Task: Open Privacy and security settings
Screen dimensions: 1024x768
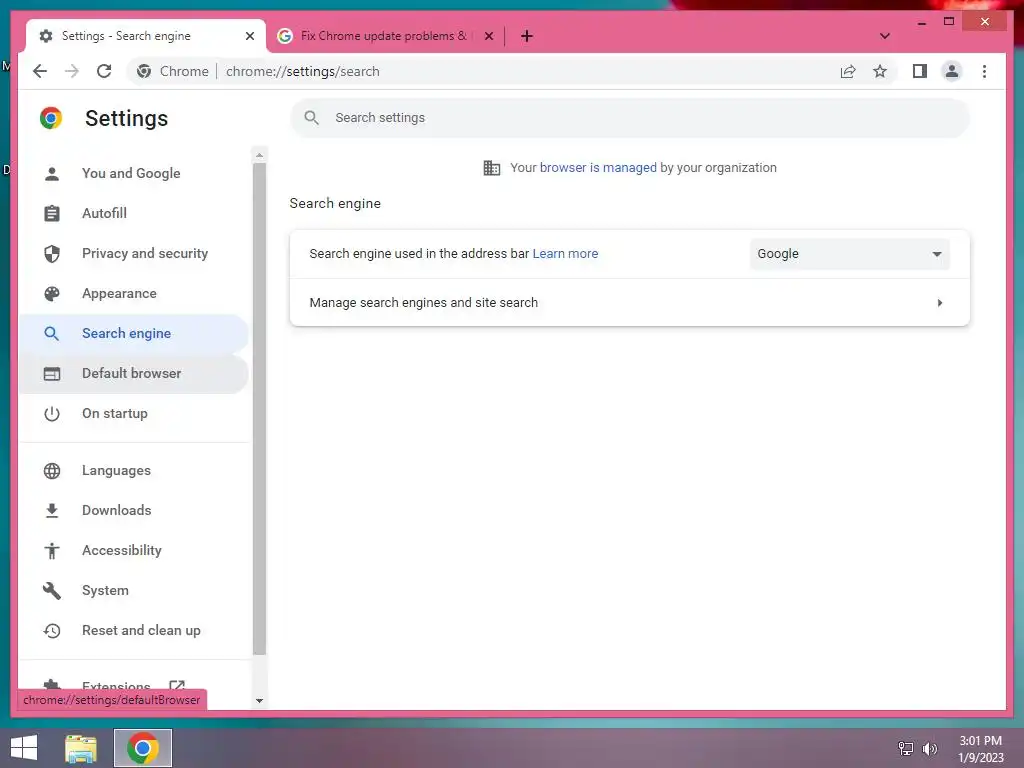Action: [133, 253]
